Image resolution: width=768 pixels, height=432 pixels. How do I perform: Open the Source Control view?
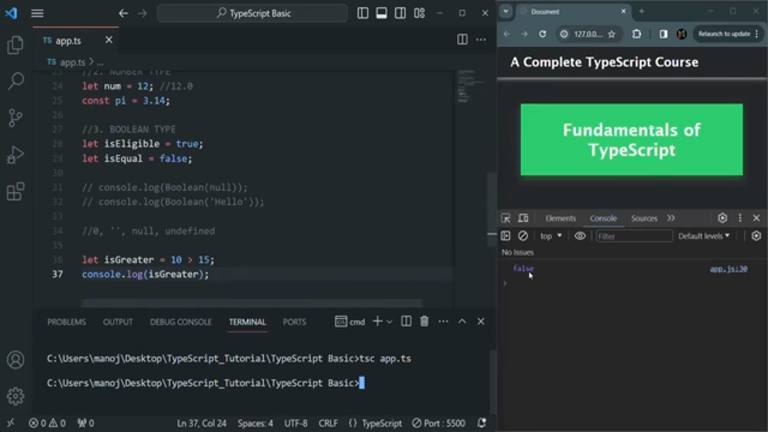point(15,118)
